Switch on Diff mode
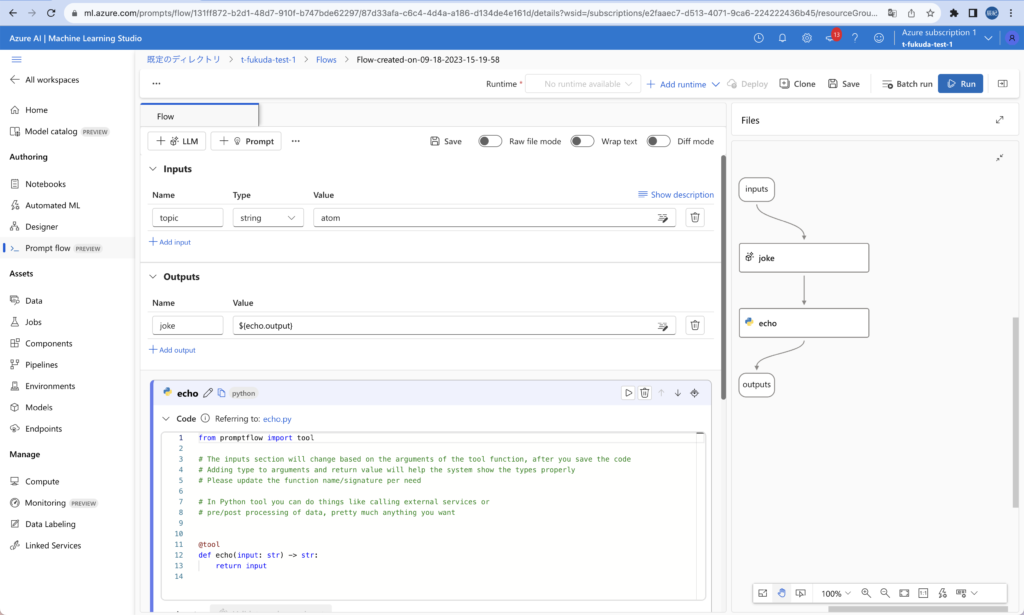Image resolution: width=1024 pixels, height=615 pixels. point(658,141)
